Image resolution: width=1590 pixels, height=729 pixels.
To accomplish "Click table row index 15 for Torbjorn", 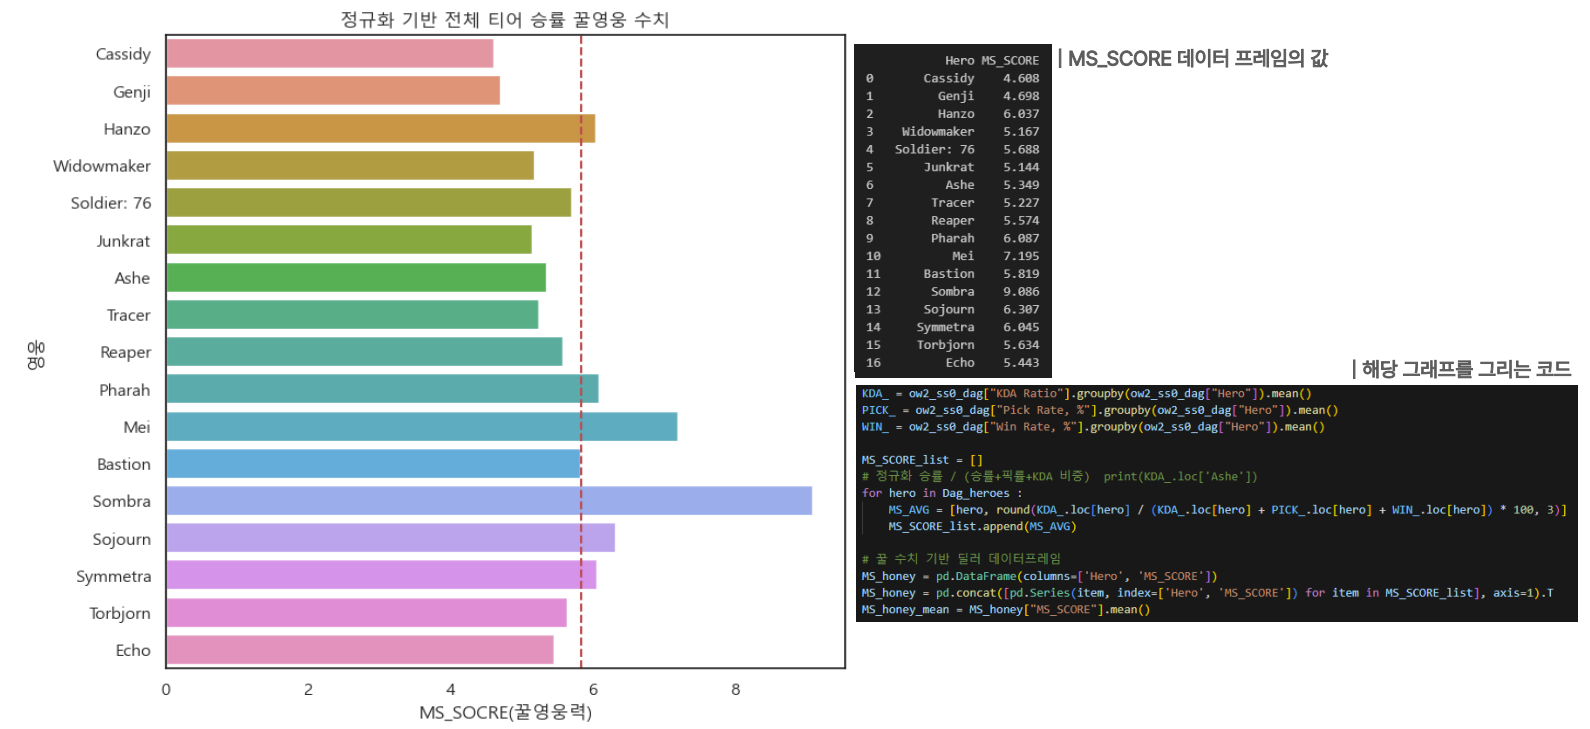I will click(873, 345).
